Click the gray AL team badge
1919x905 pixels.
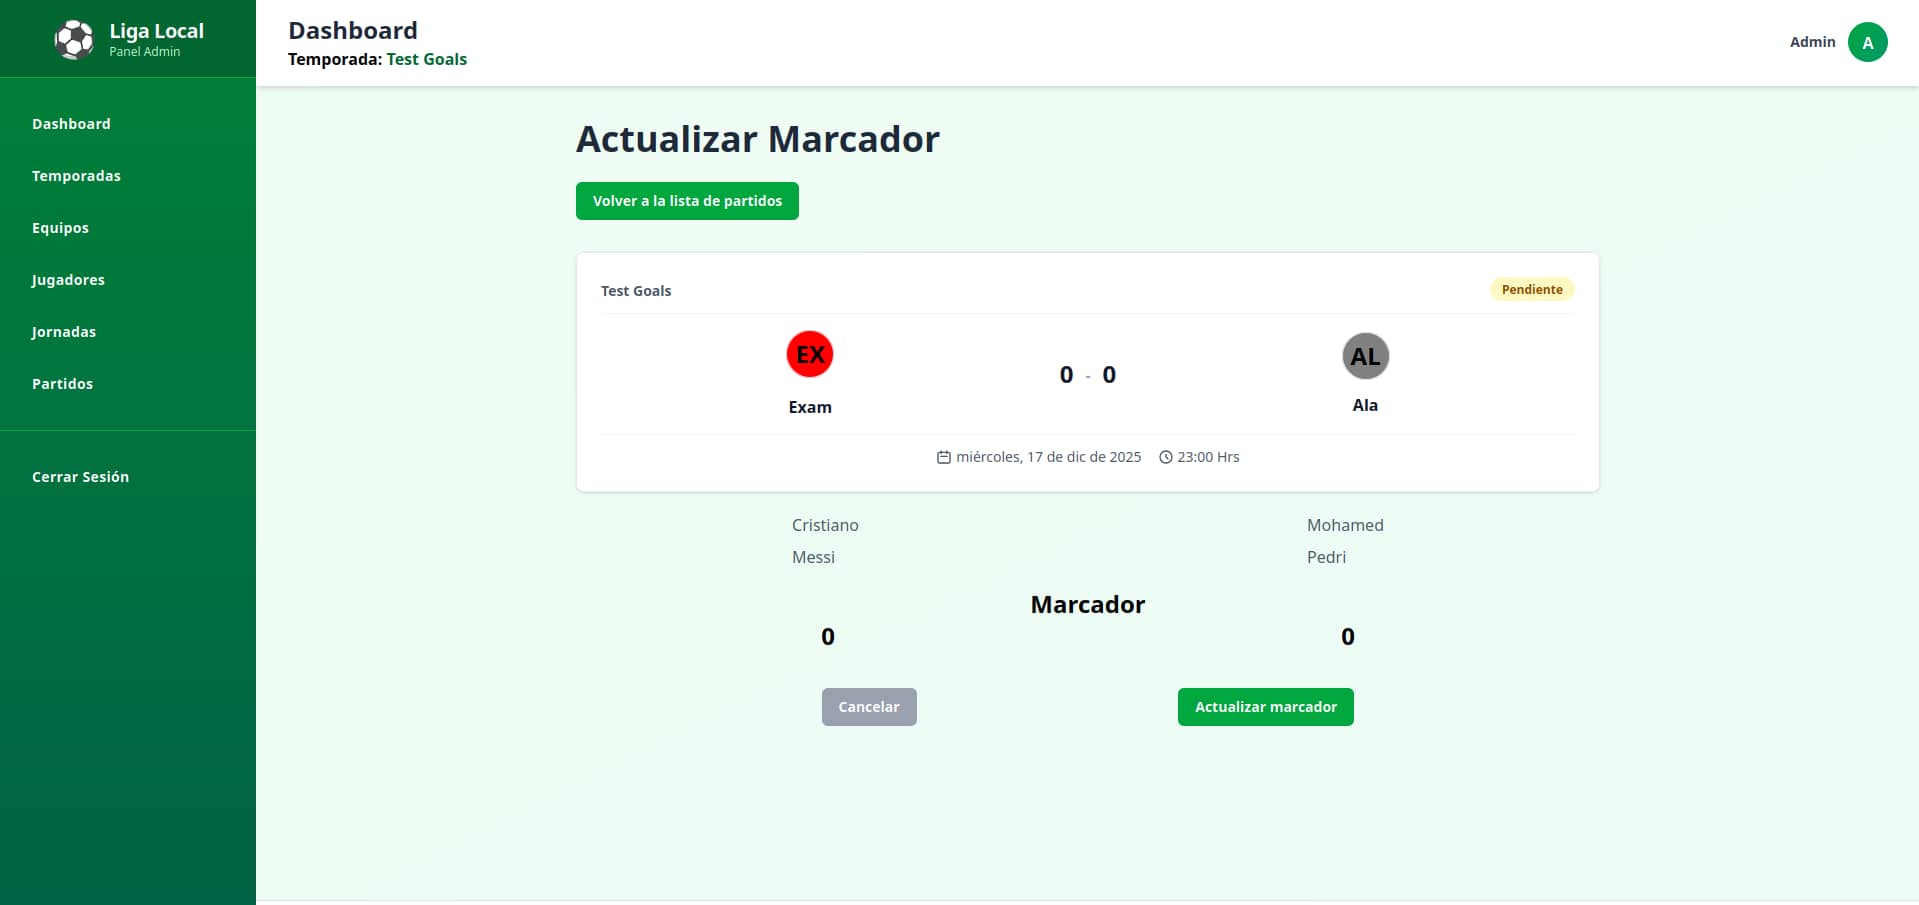(1365, 356)
